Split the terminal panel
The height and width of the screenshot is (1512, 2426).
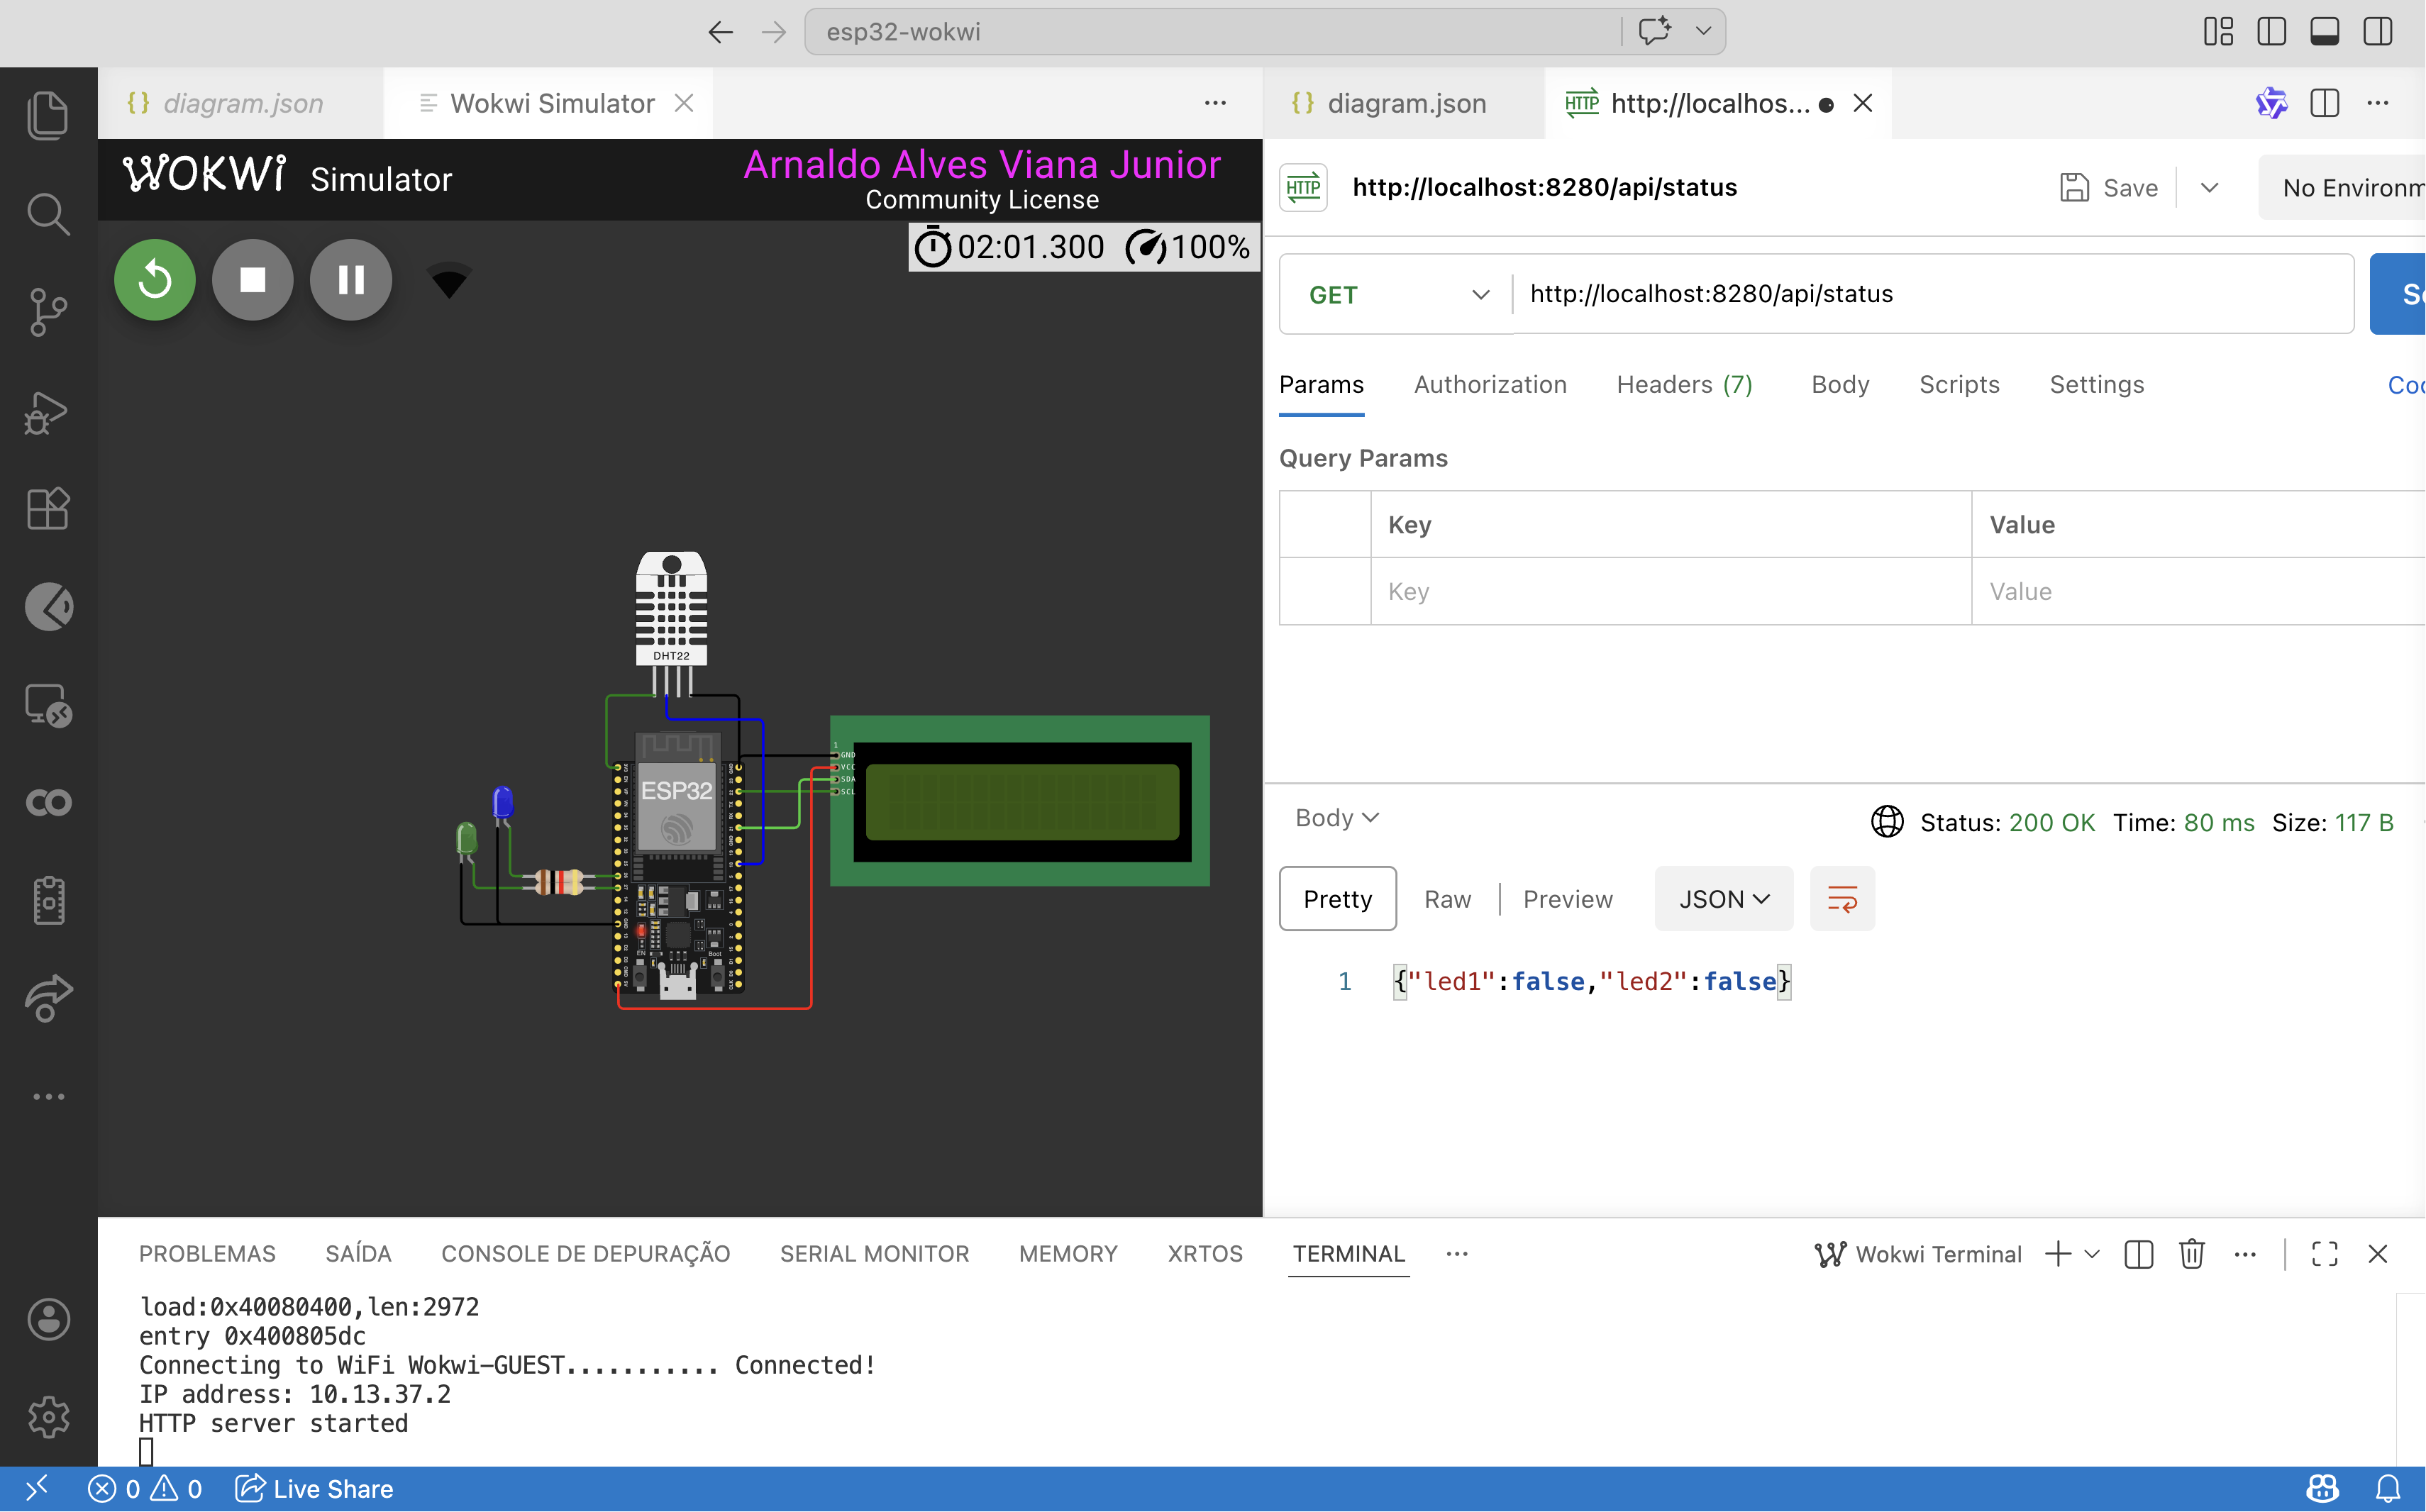tap(2138, 1254)
